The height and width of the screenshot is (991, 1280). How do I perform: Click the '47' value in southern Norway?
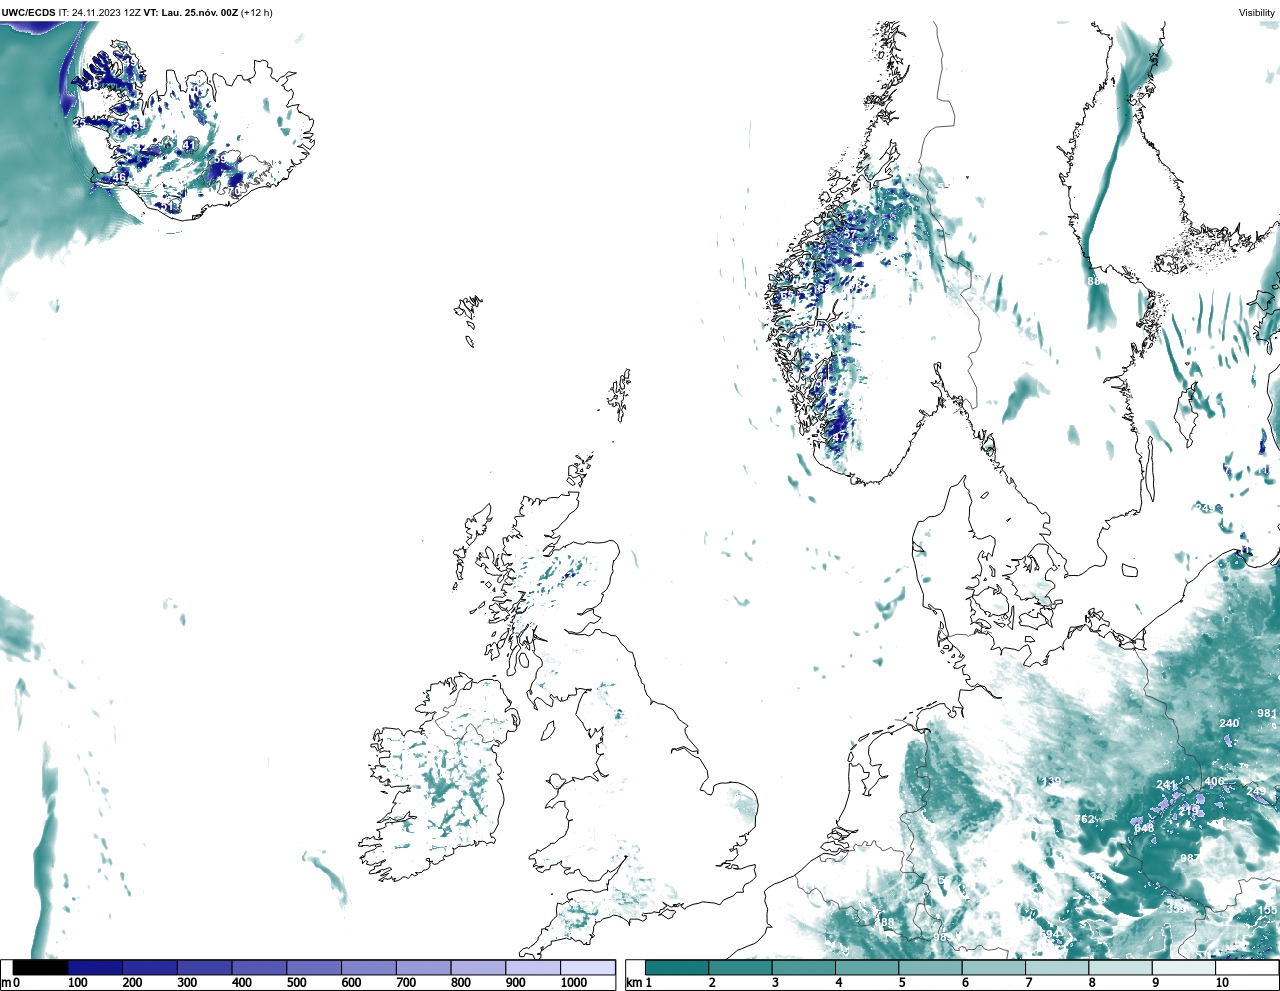pos(840,437)
